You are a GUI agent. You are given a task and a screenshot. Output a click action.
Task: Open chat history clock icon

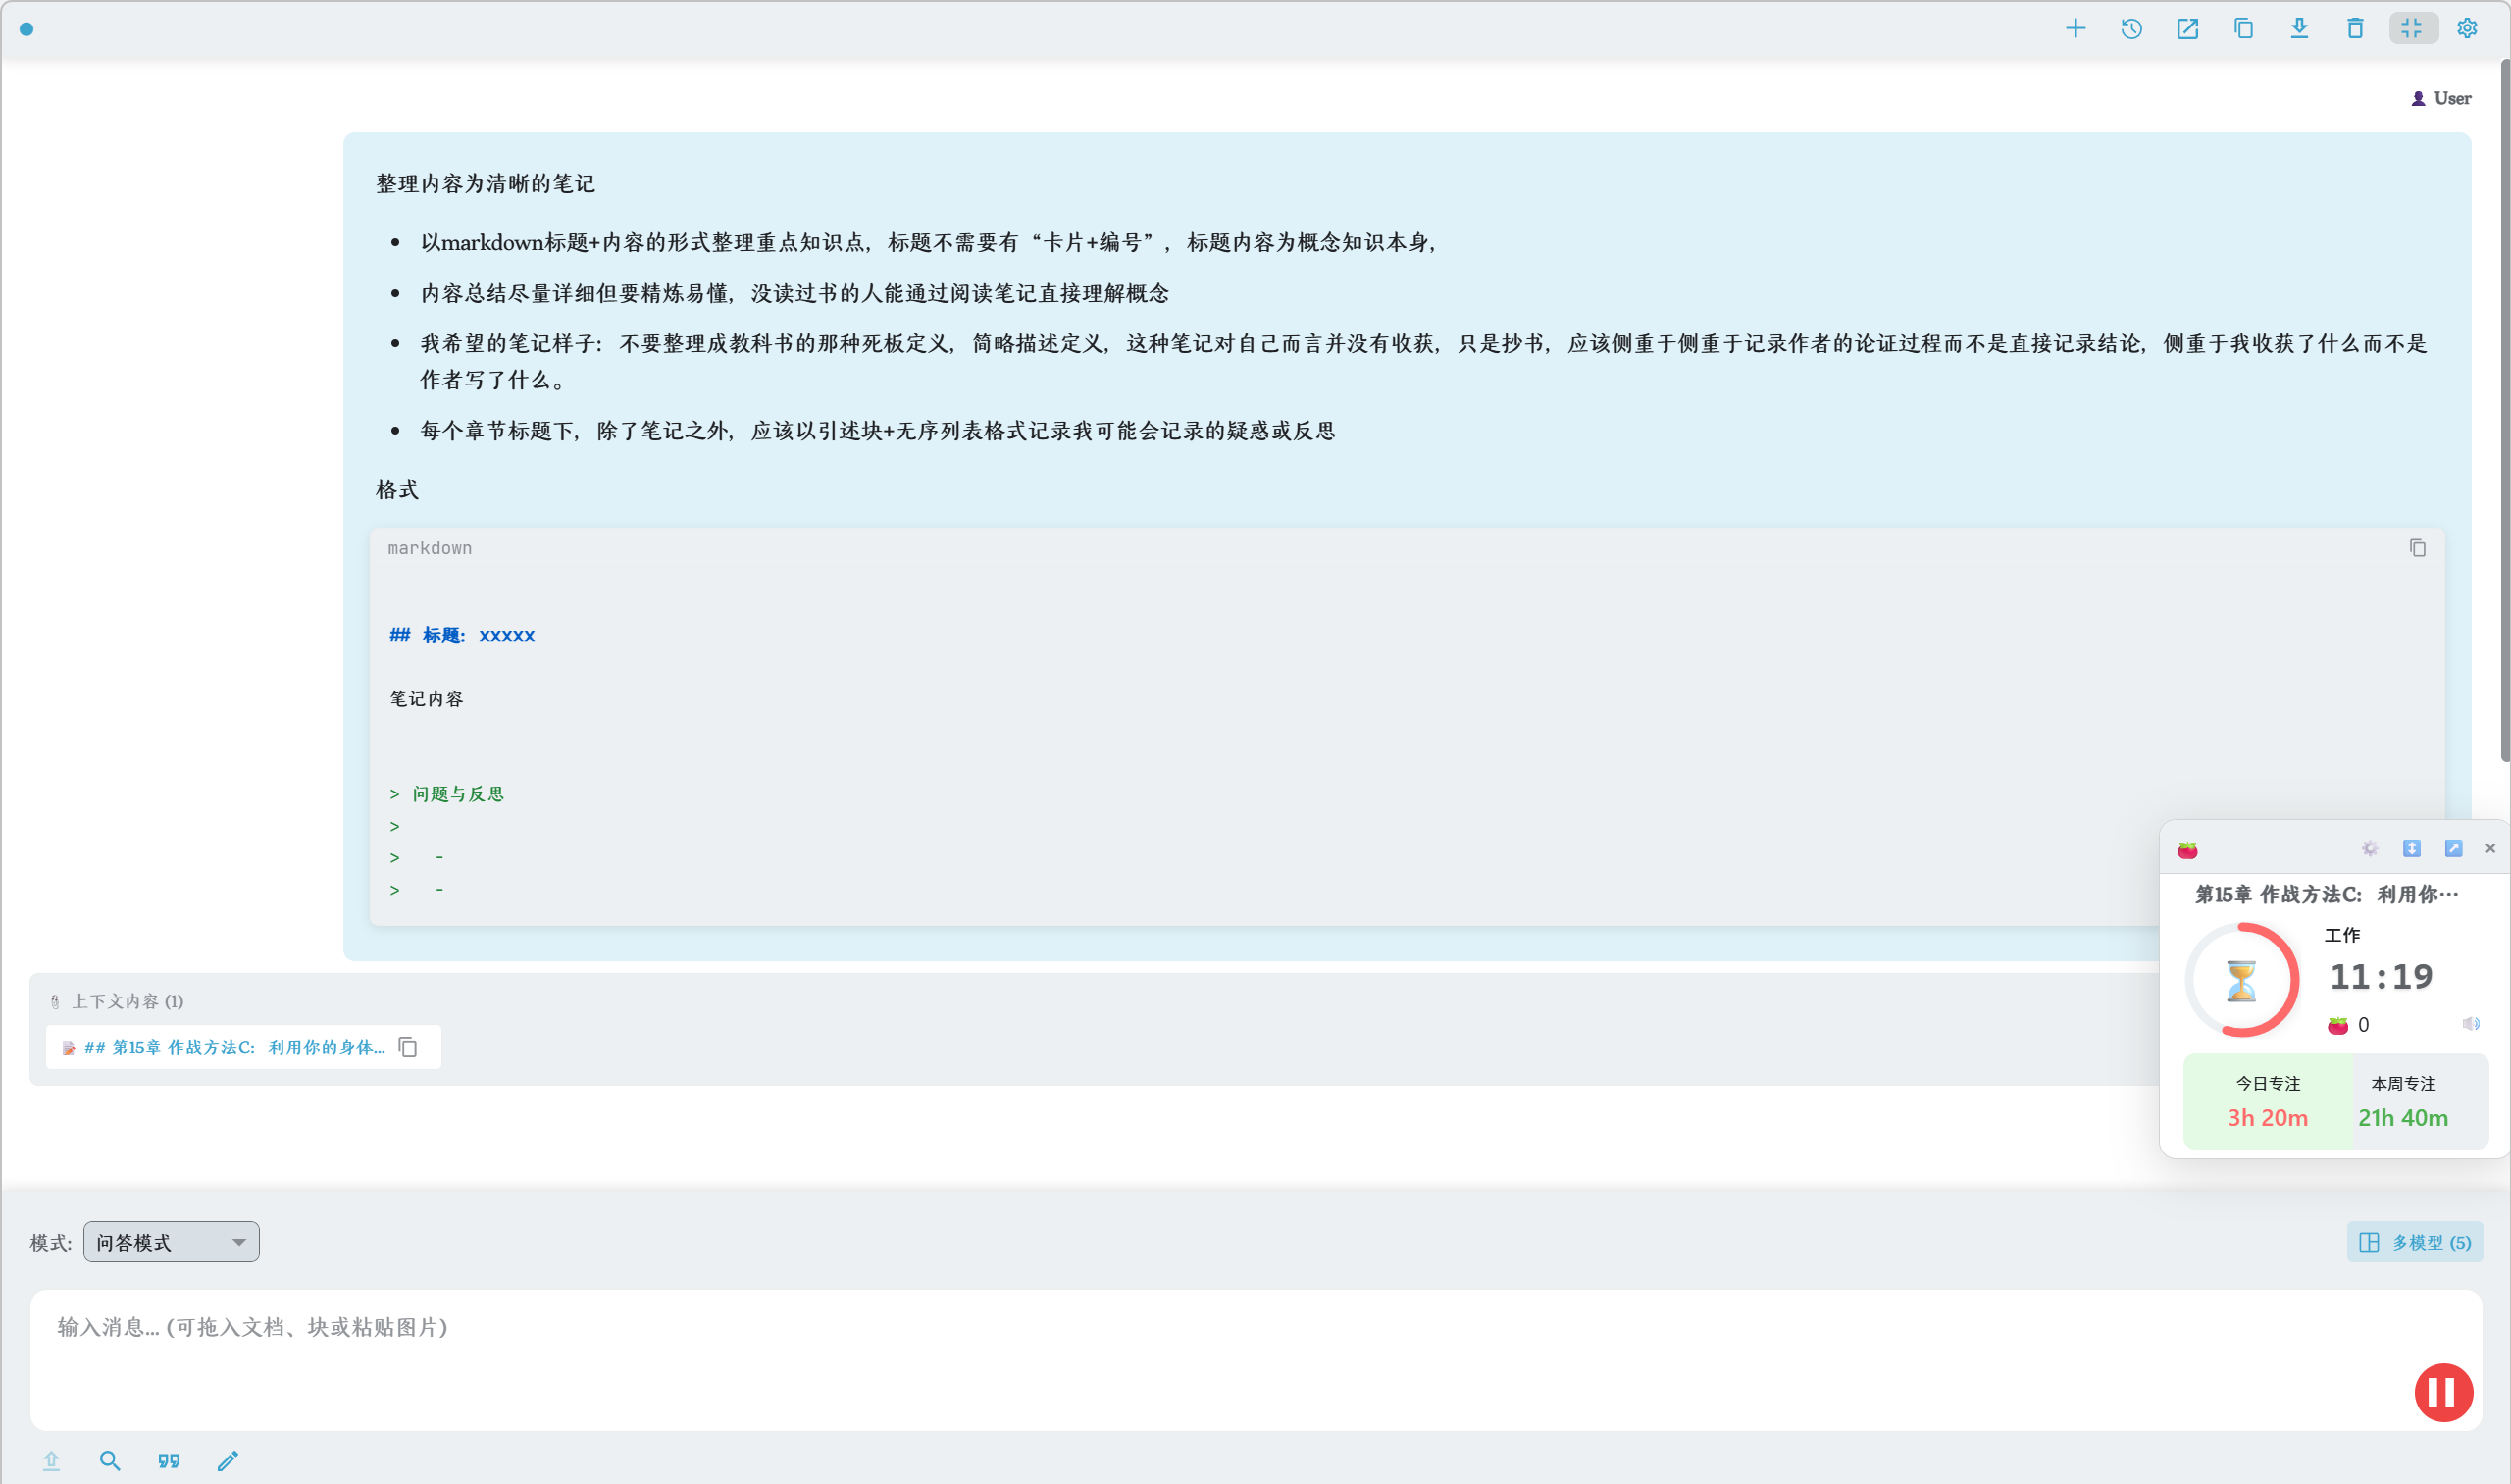click(2131, 28)
